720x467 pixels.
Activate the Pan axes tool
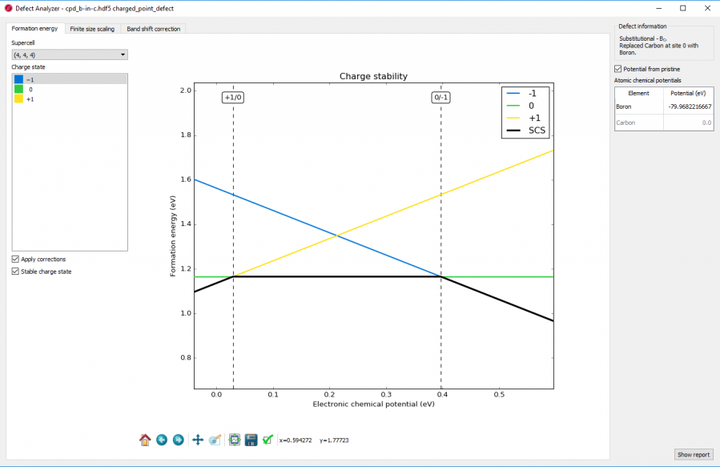pos(198,440)
